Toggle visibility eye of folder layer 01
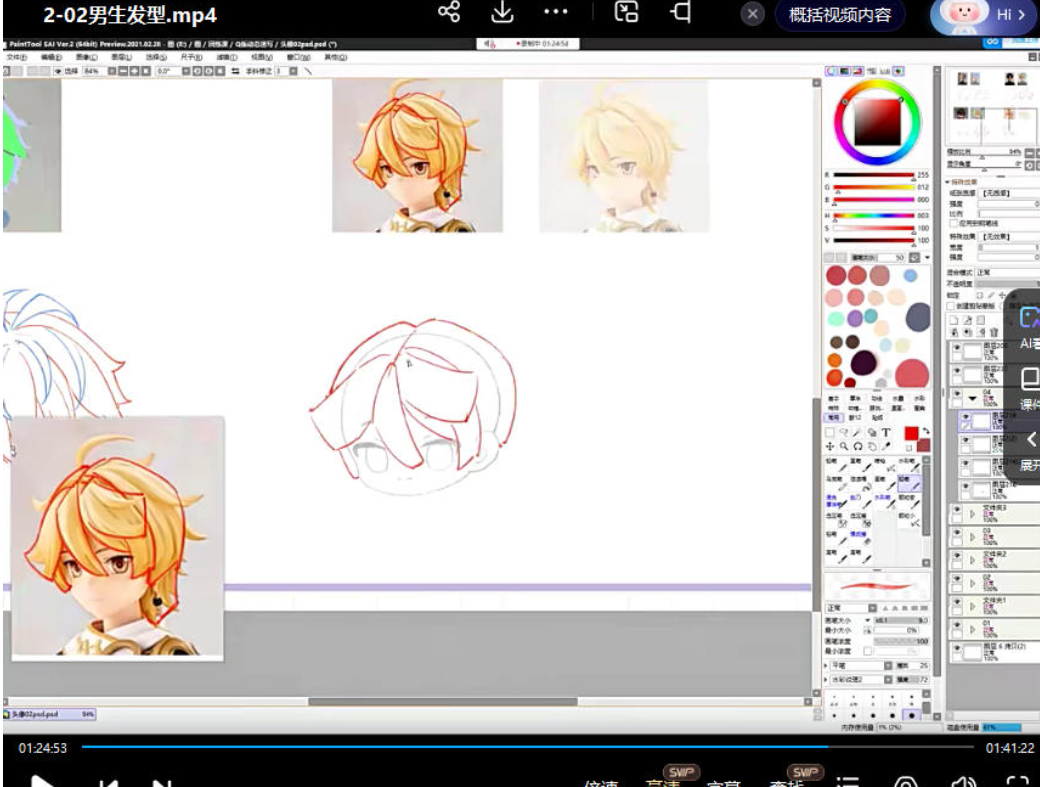1040x787 pixels. point(956,625)
